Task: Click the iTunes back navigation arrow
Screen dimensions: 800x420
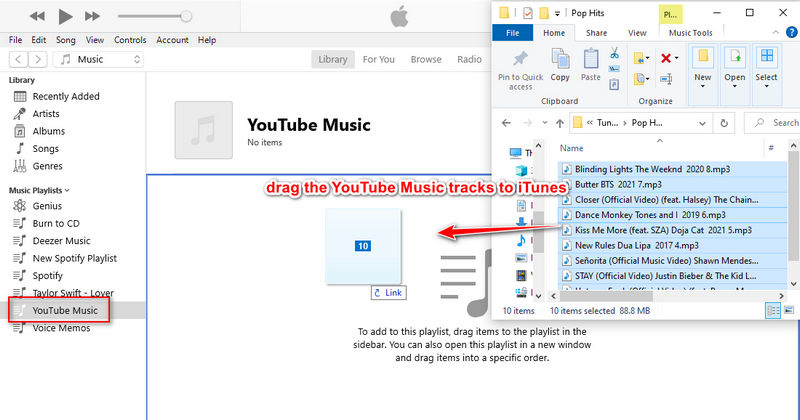Action: 18,59
